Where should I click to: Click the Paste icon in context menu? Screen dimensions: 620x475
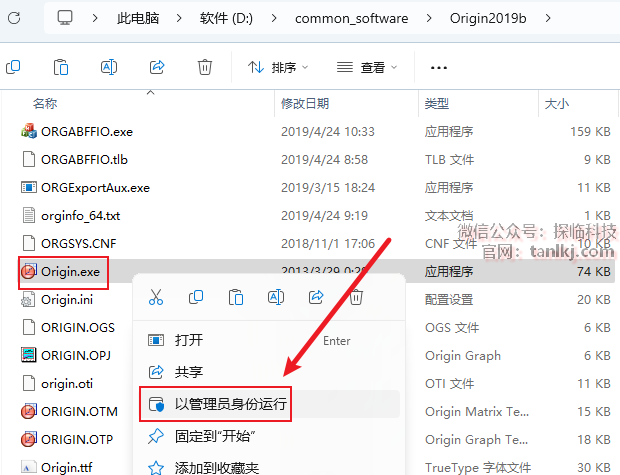coord(236,297)
